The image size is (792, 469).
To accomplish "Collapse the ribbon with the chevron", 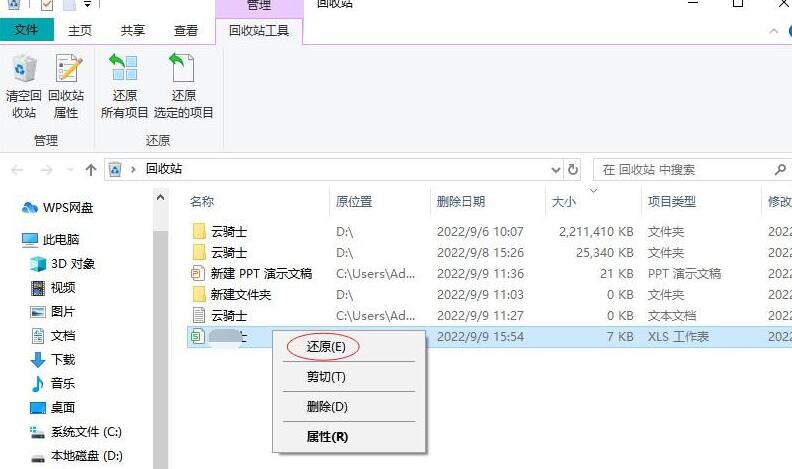I will (x=773, y=31).
